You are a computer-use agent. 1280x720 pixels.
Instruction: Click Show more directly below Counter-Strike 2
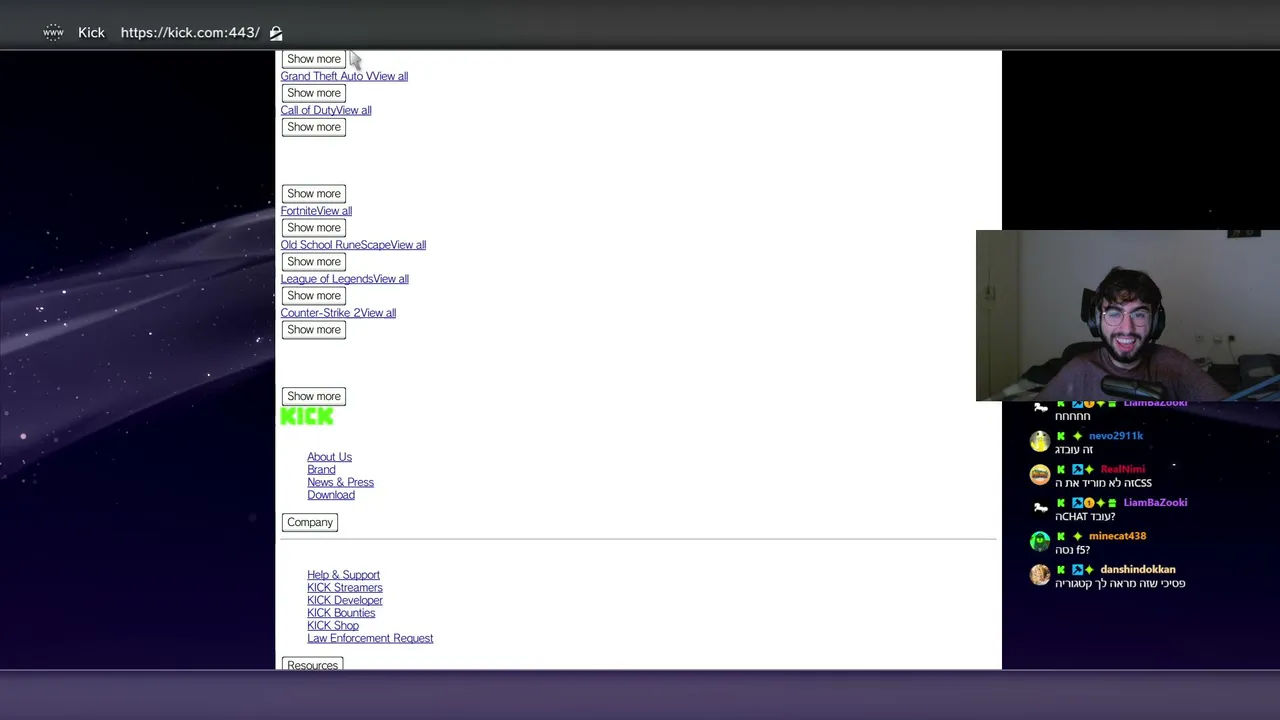(314, 329)
